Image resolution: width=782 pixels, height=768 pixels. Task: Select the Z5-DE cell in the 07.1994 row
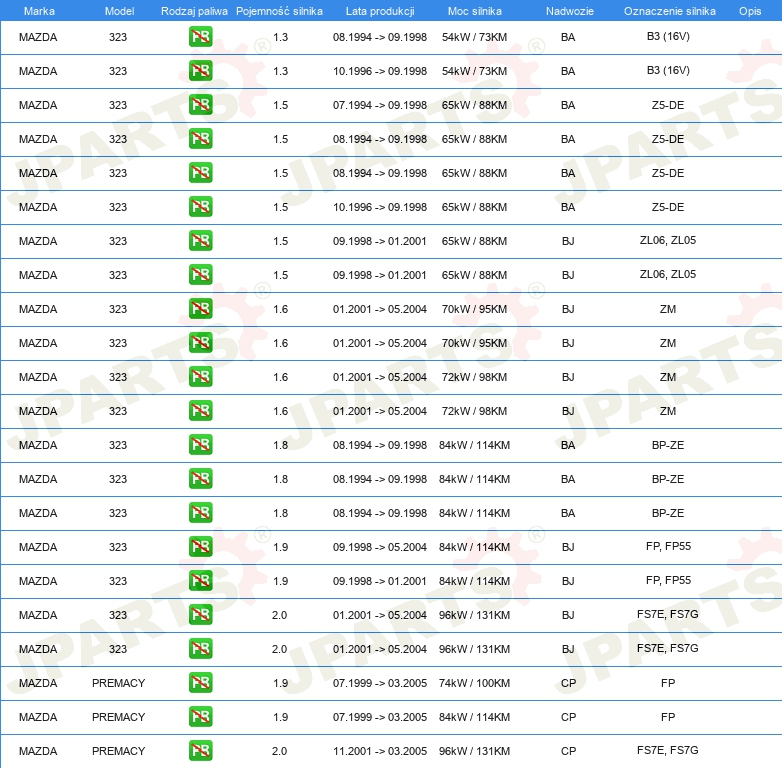coord(668,105)
